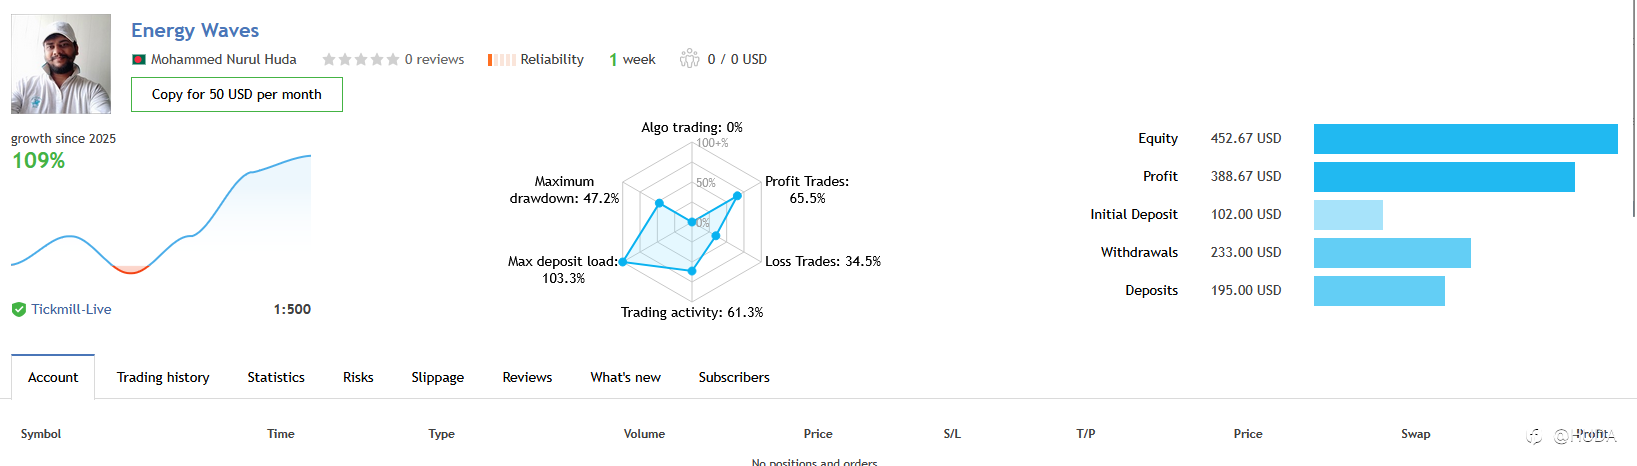Click the blue Equity bar
This screenshot has height=466, width=1637.
(1466, 139)
